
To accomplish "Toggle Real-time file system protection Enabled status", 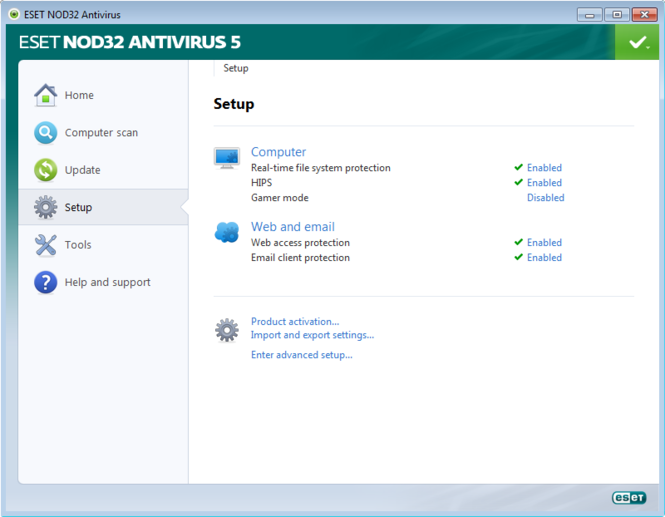I will (x=544, y=168).
